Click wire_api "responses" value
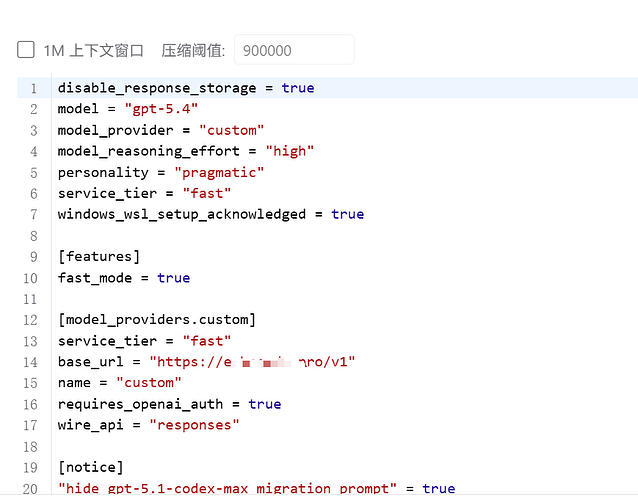Image resolution: width=638 pixels, height=499 pixels. click(x=194, y=425)
